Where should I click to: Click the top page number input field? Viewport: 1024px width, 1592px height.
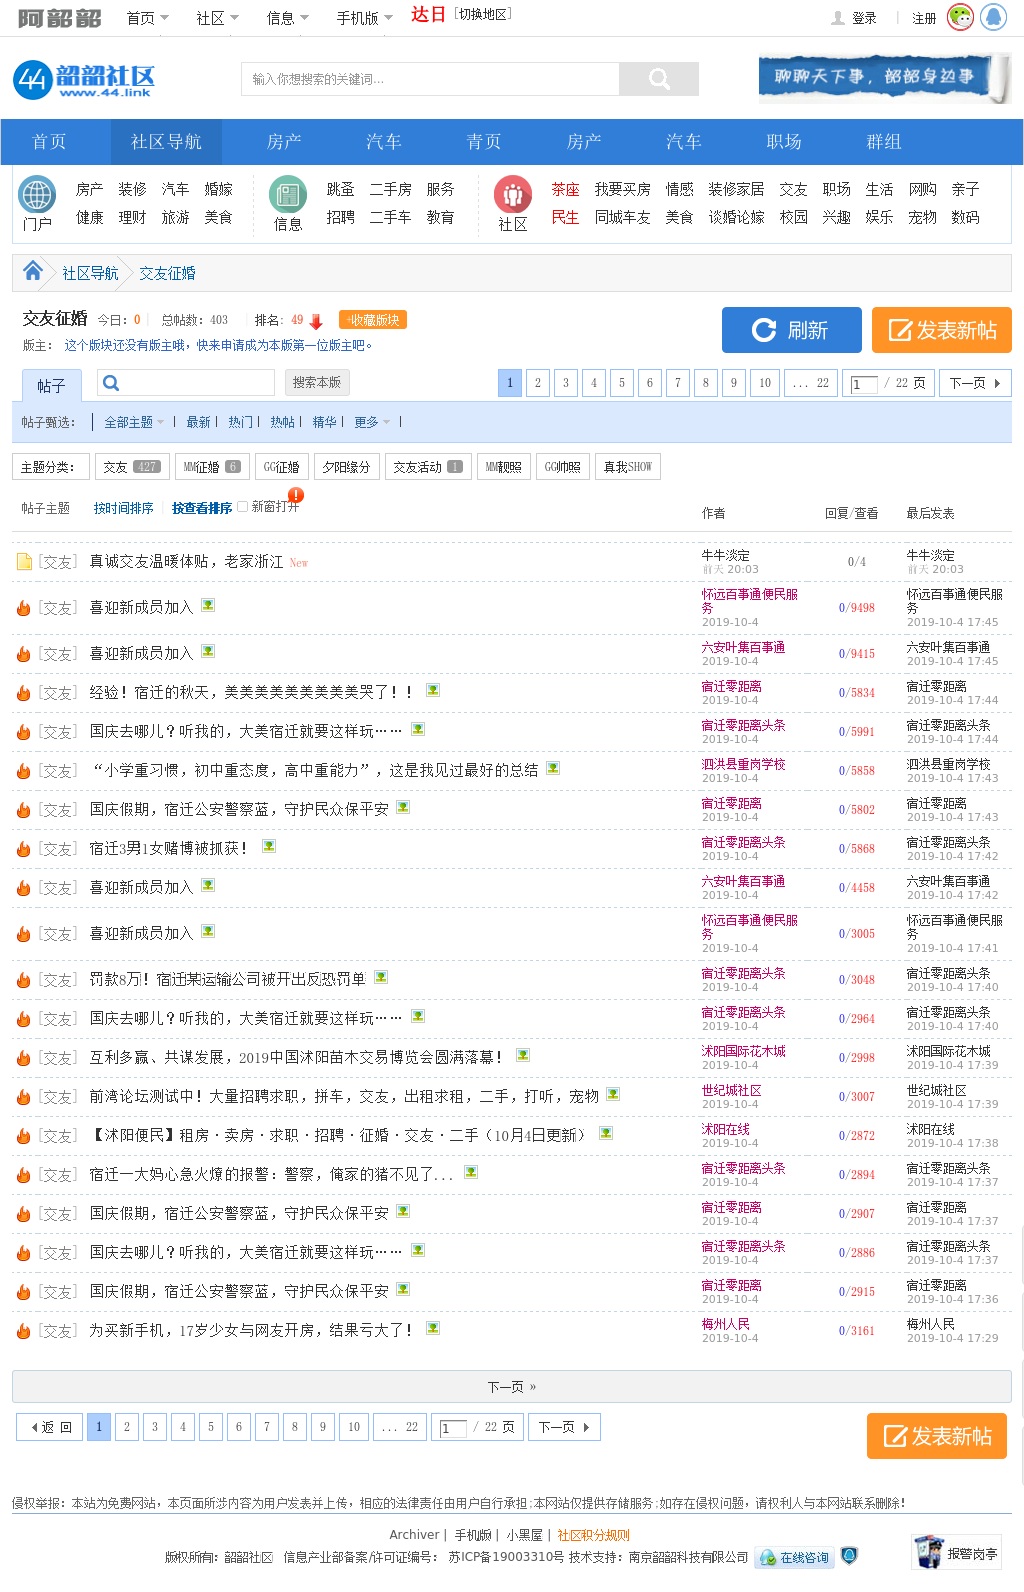pyautogui.click(x=863, y=384)
